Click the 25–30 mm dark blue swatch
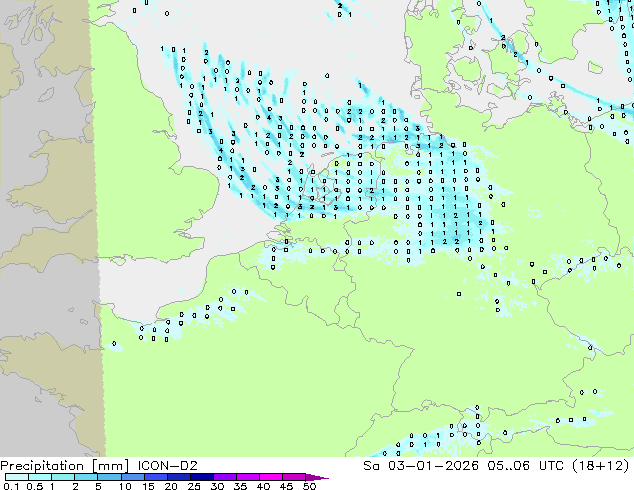This screenshot has height=490, width=634. point(202,477)
